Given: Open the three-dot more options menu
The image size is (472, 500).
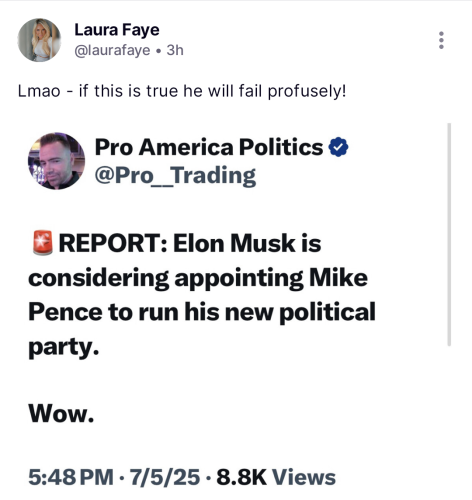Looking at the screenshot, I should (441, 40).
